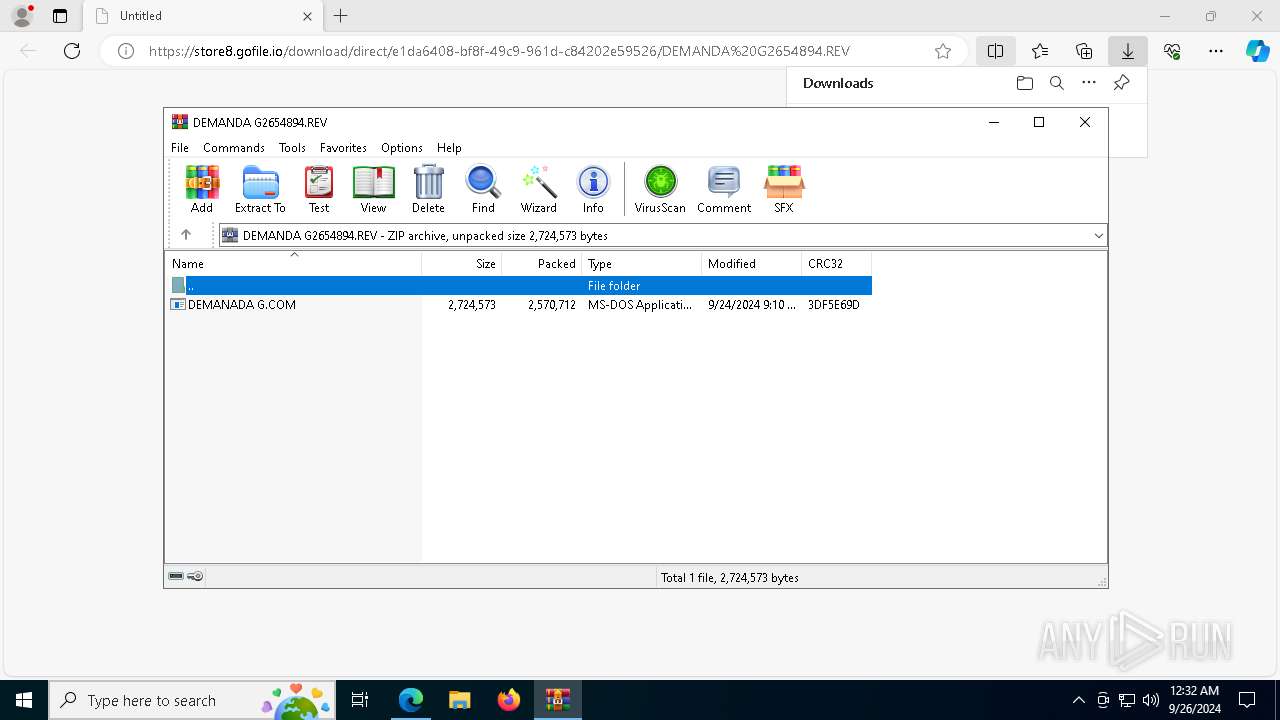Open the View toolbar icon
Image resolution: width=1280 pixels, height=720 pixels.
click(373, 189)
